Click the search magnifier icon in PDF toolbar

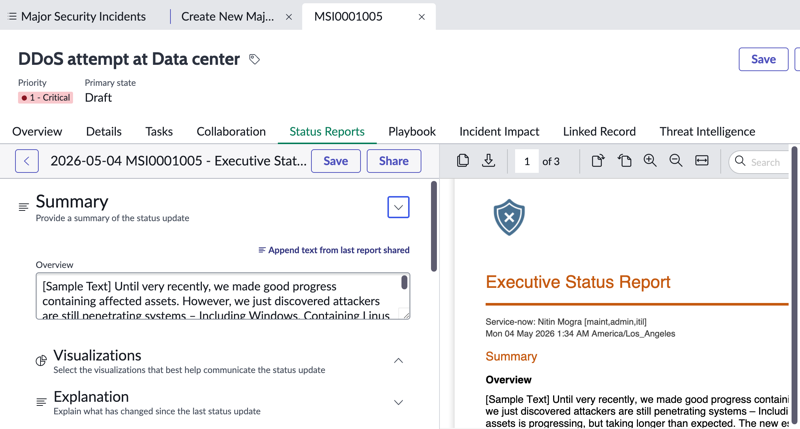pyautogui.click(x=740, y=161)
